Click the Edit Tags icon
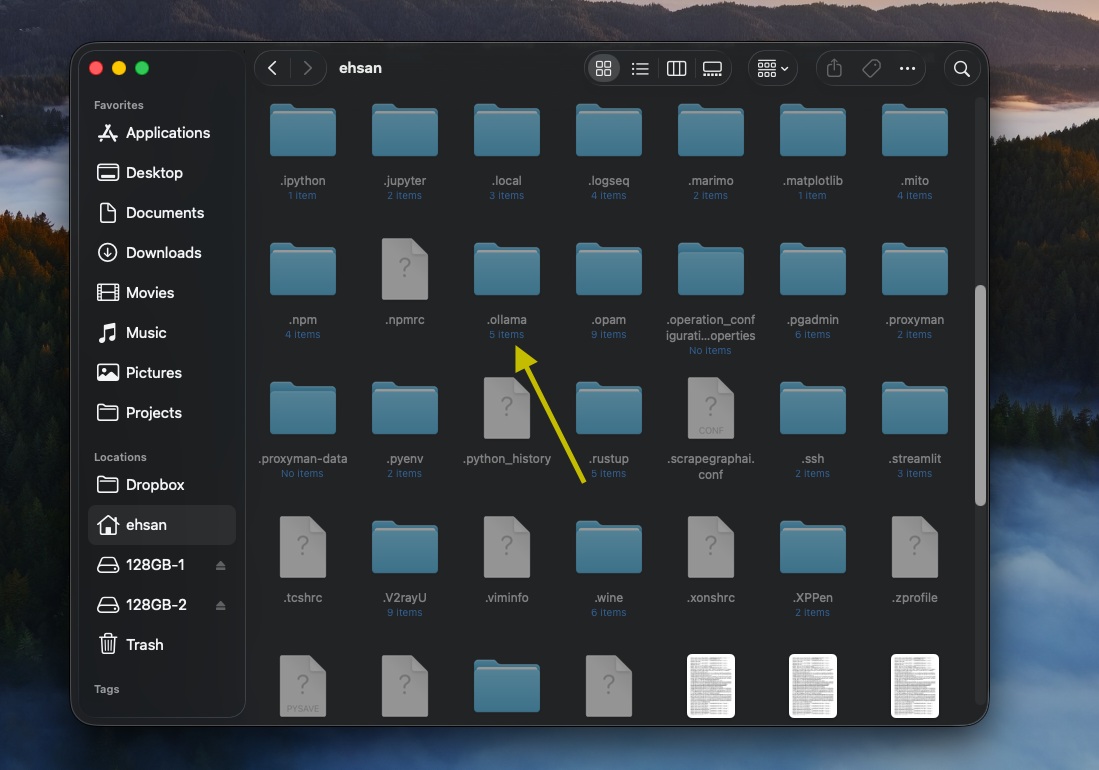This screenshot has height=770, width=1099. coord(871,69)
